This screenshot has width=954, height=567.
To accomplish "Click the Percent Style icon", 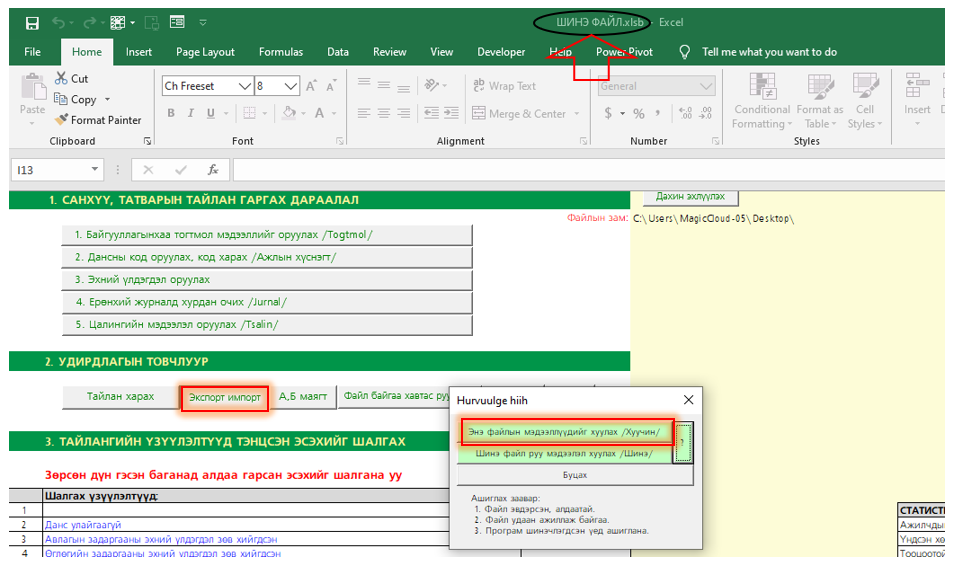I will (x=638, y=114).
